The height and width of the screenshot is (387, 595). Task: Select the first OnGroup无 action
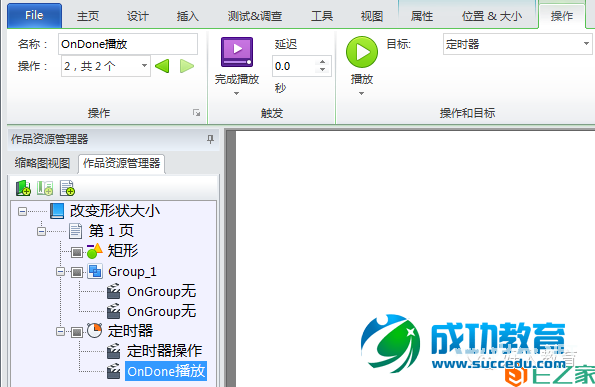[x=162, y=291]
